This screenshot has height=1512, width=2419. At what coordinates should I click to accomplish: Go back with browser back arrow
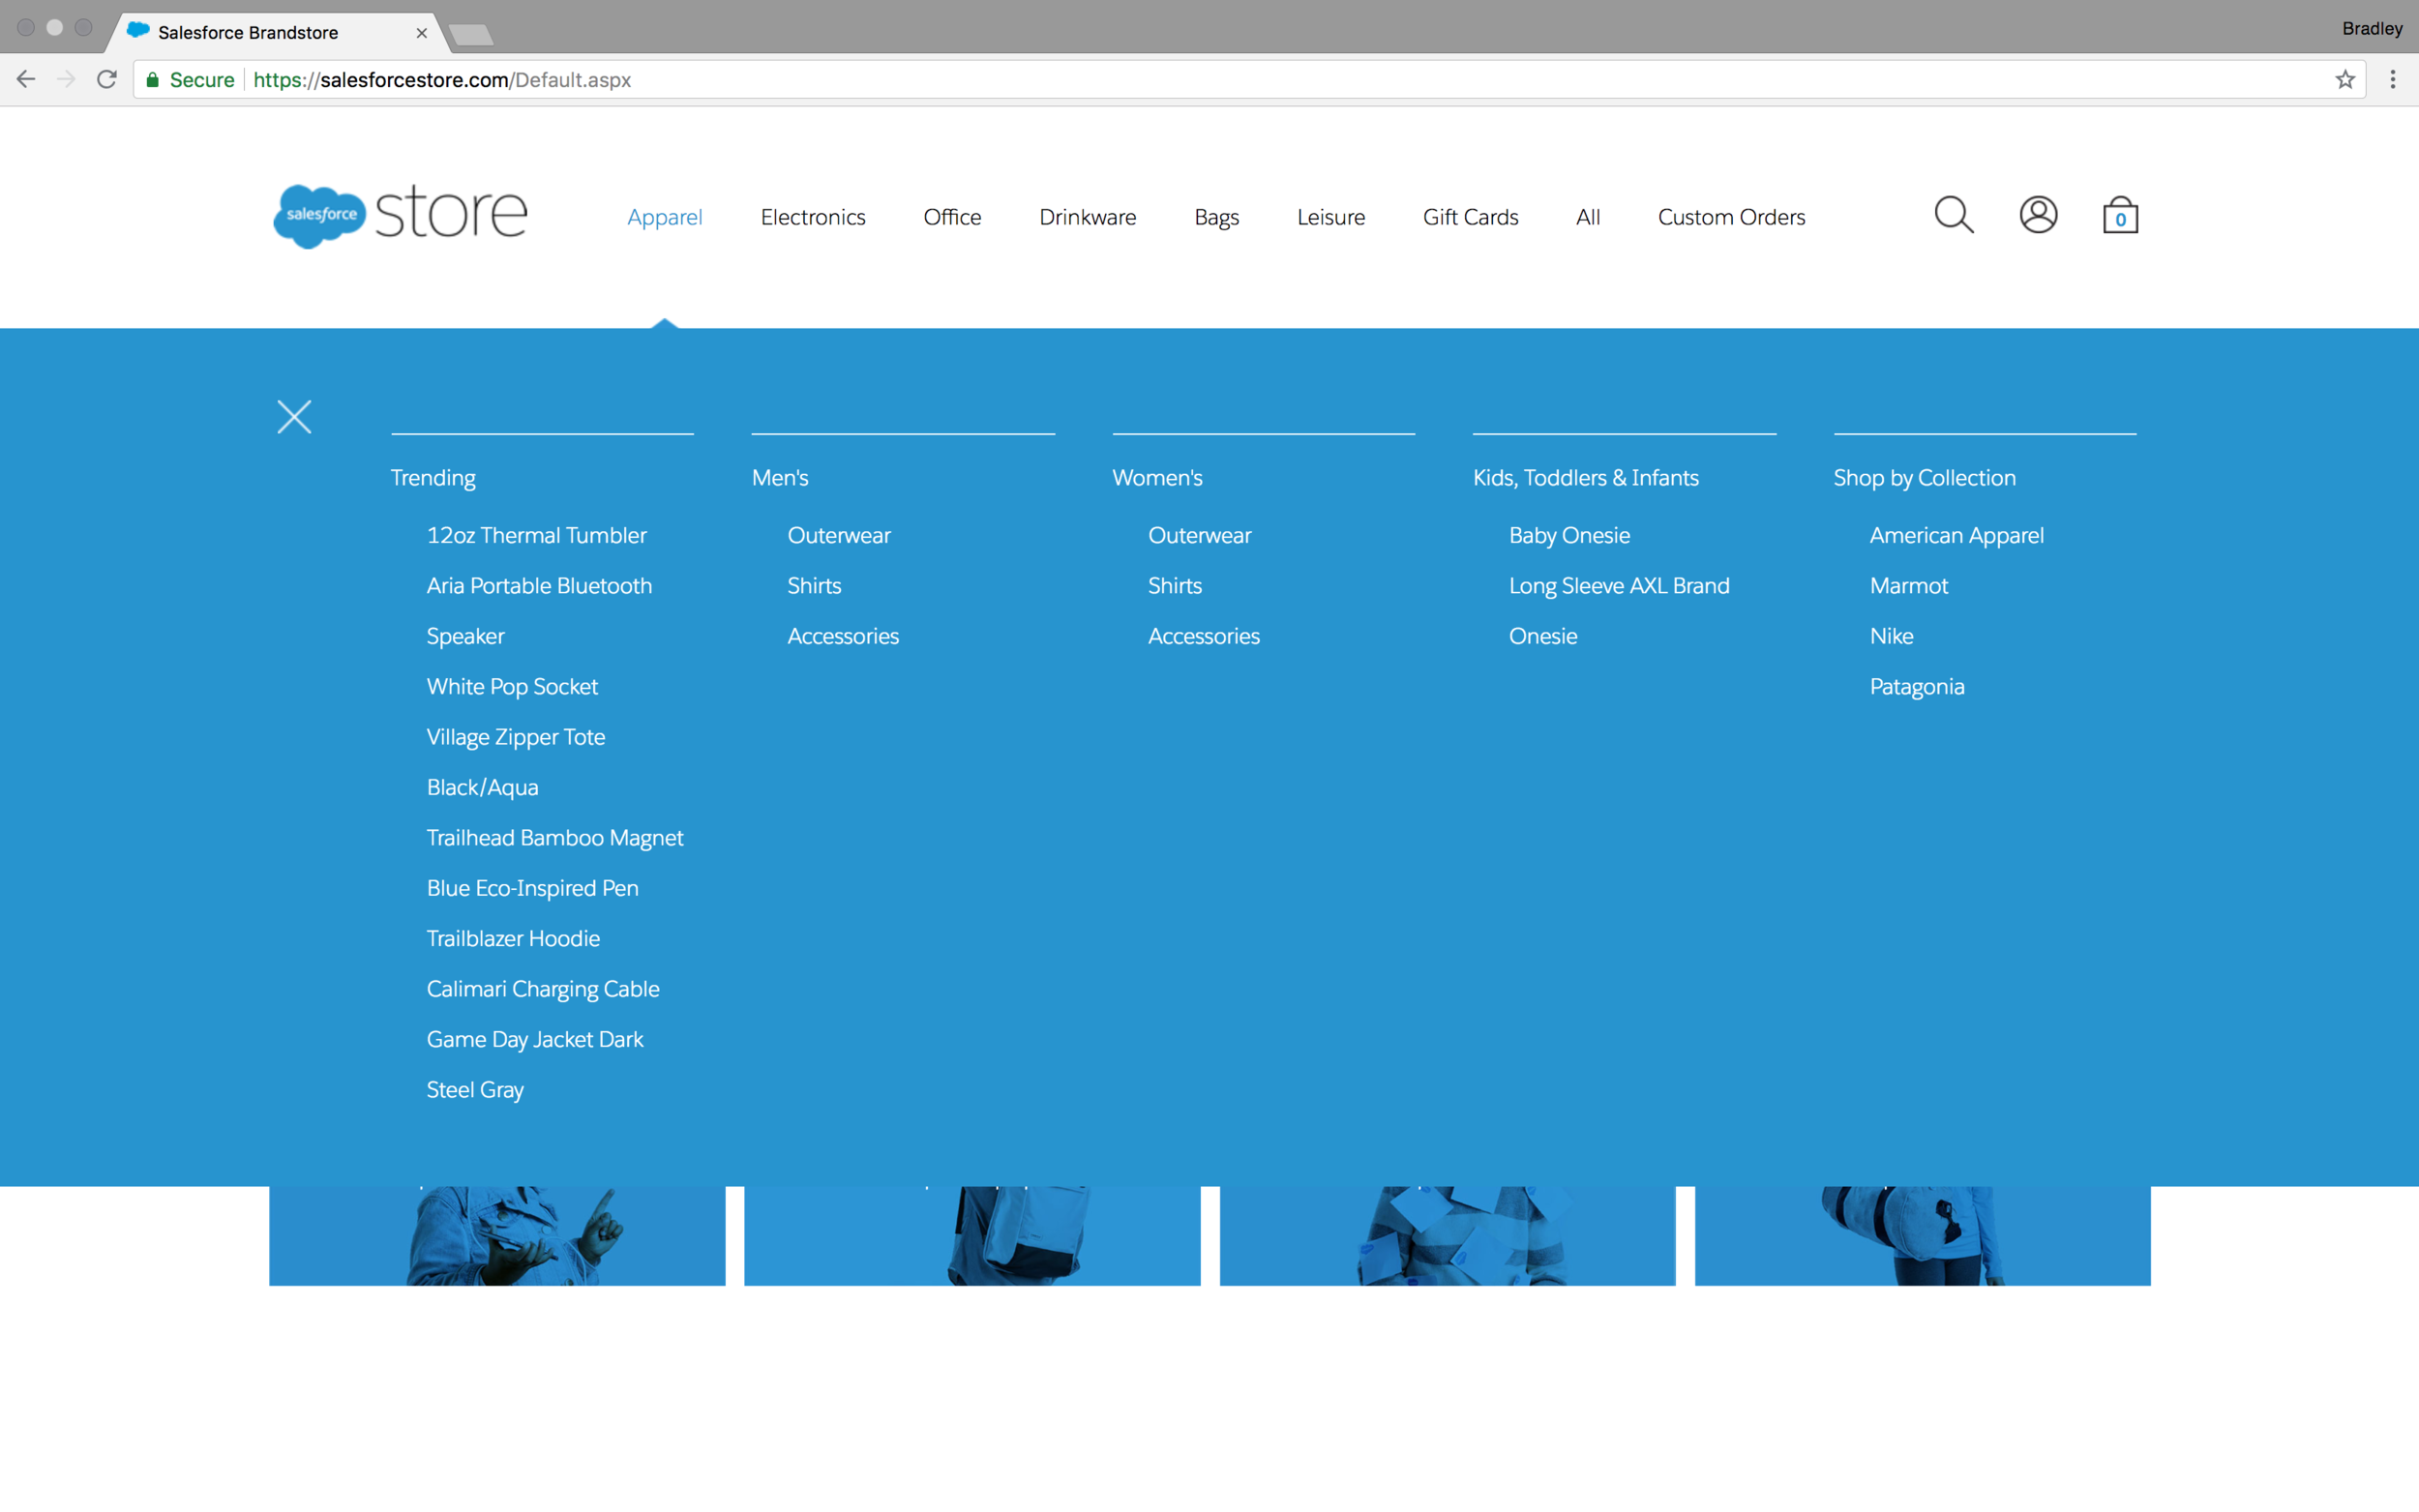tap(26, 80)
